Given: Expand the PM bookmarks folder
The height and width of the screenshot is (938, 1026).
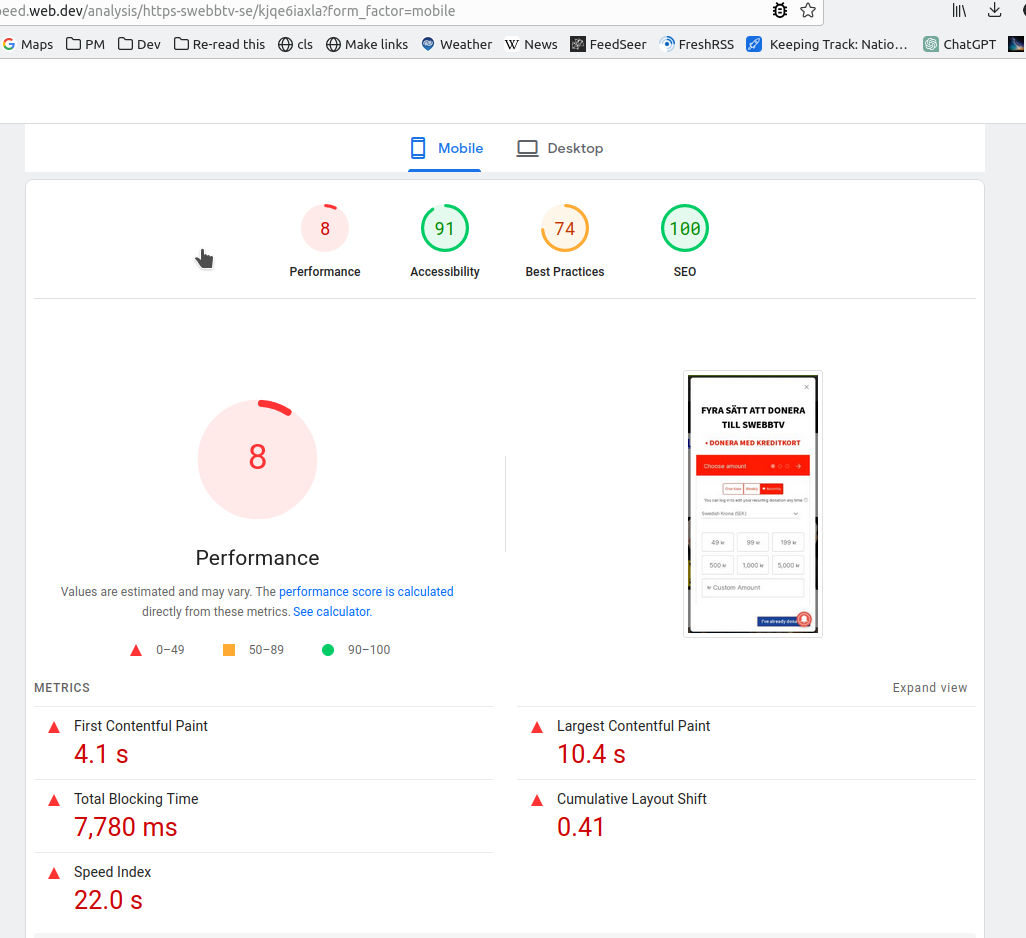Looking at the screenshot, I should click(84, 44).
